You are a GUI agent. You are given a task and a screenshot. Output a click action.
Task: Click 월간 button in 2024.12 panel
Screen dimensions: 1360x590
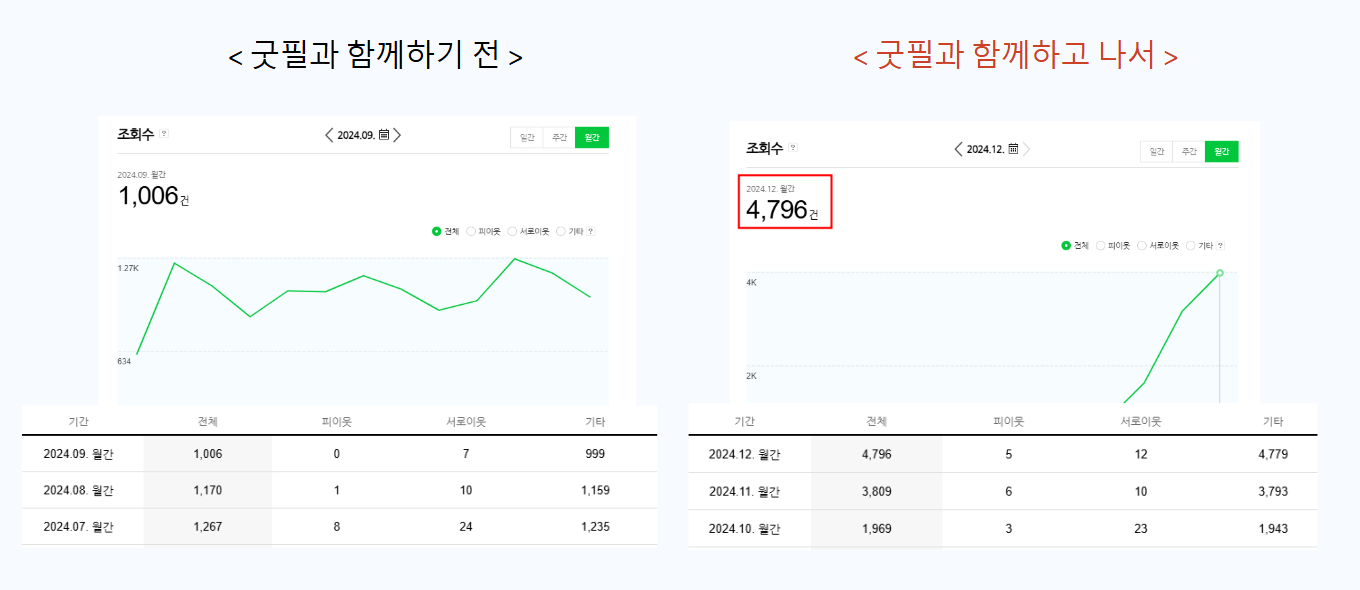[1221, 151]
